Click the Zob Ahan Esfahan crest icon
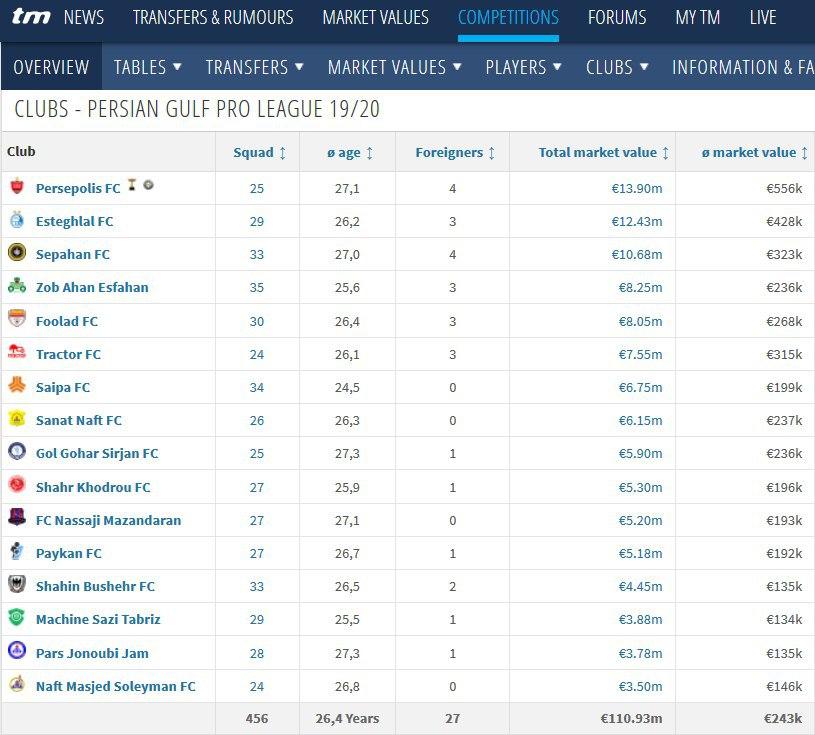Screen dimensions: 815x735 click(17, 286)
